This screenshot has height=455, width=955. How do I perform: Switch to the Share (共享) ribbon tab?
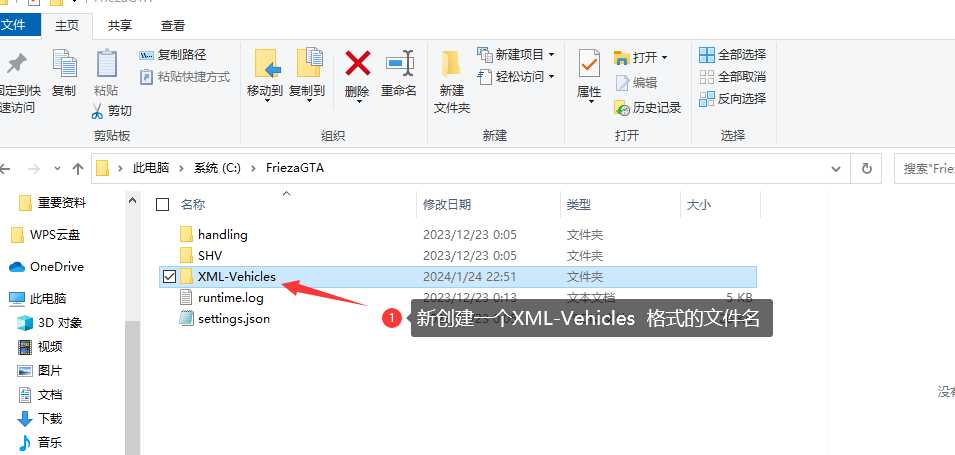click(x=120, y=26)
